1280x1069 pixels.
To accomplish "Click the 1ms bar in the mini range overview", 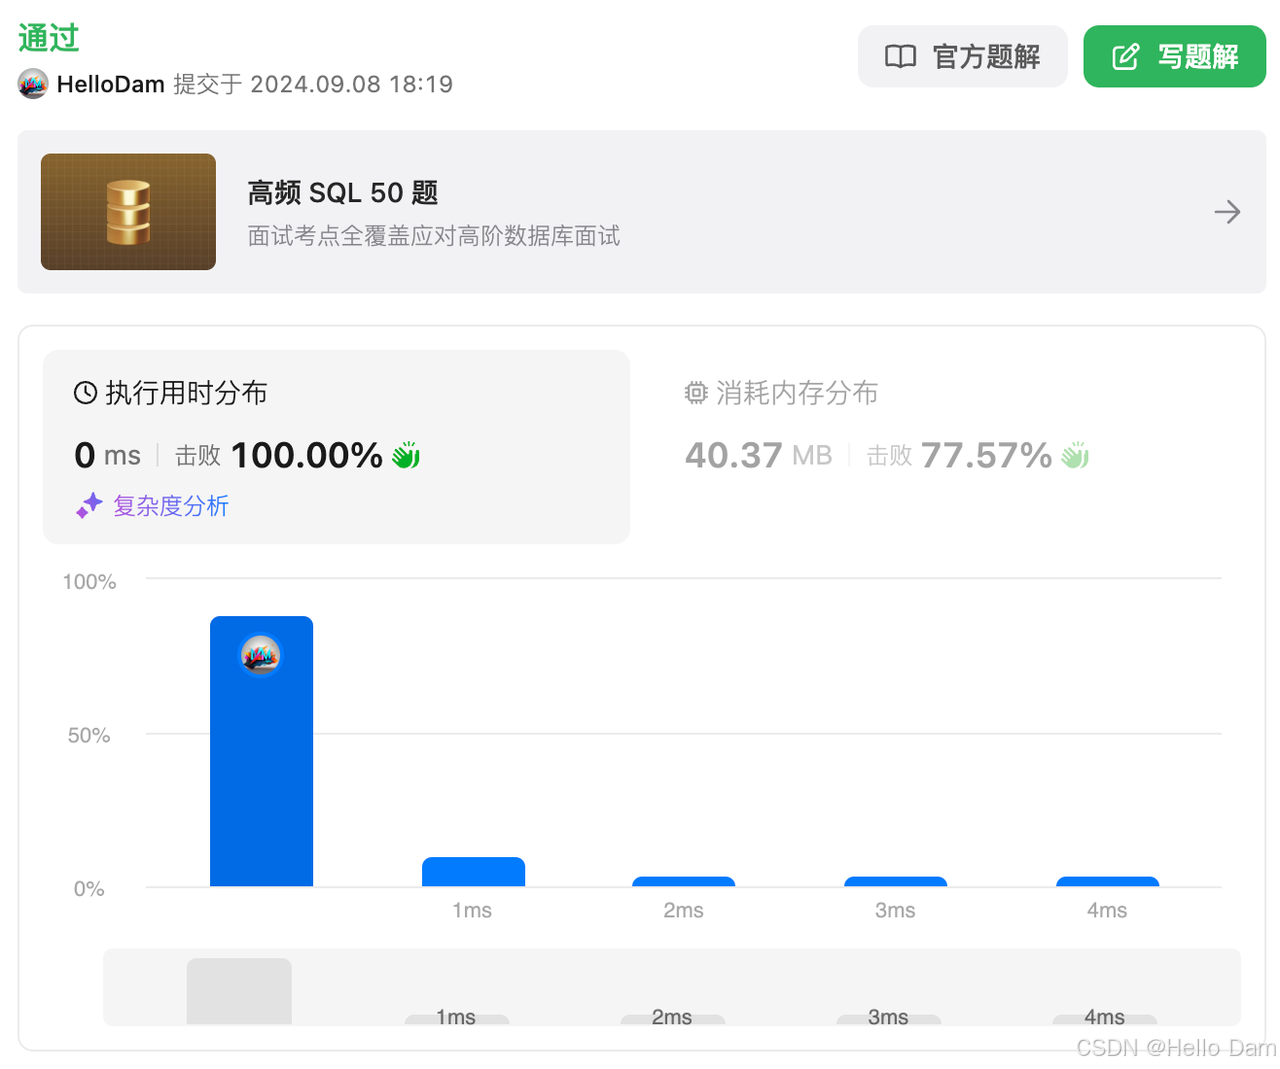I will click(x=457, y=1019).
